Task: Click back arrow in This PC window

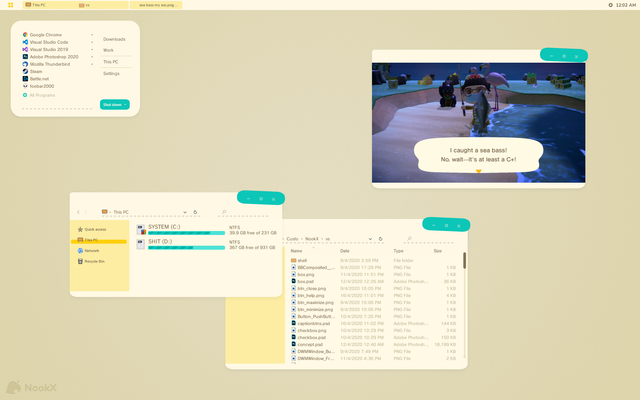Action: [78, 212]
